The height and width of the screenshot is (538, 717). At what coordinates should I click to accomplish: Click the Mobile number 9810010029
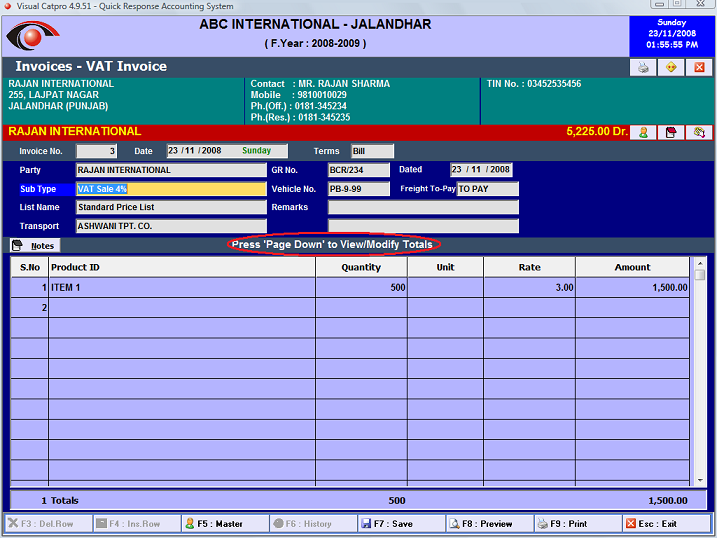pos(322,95)
